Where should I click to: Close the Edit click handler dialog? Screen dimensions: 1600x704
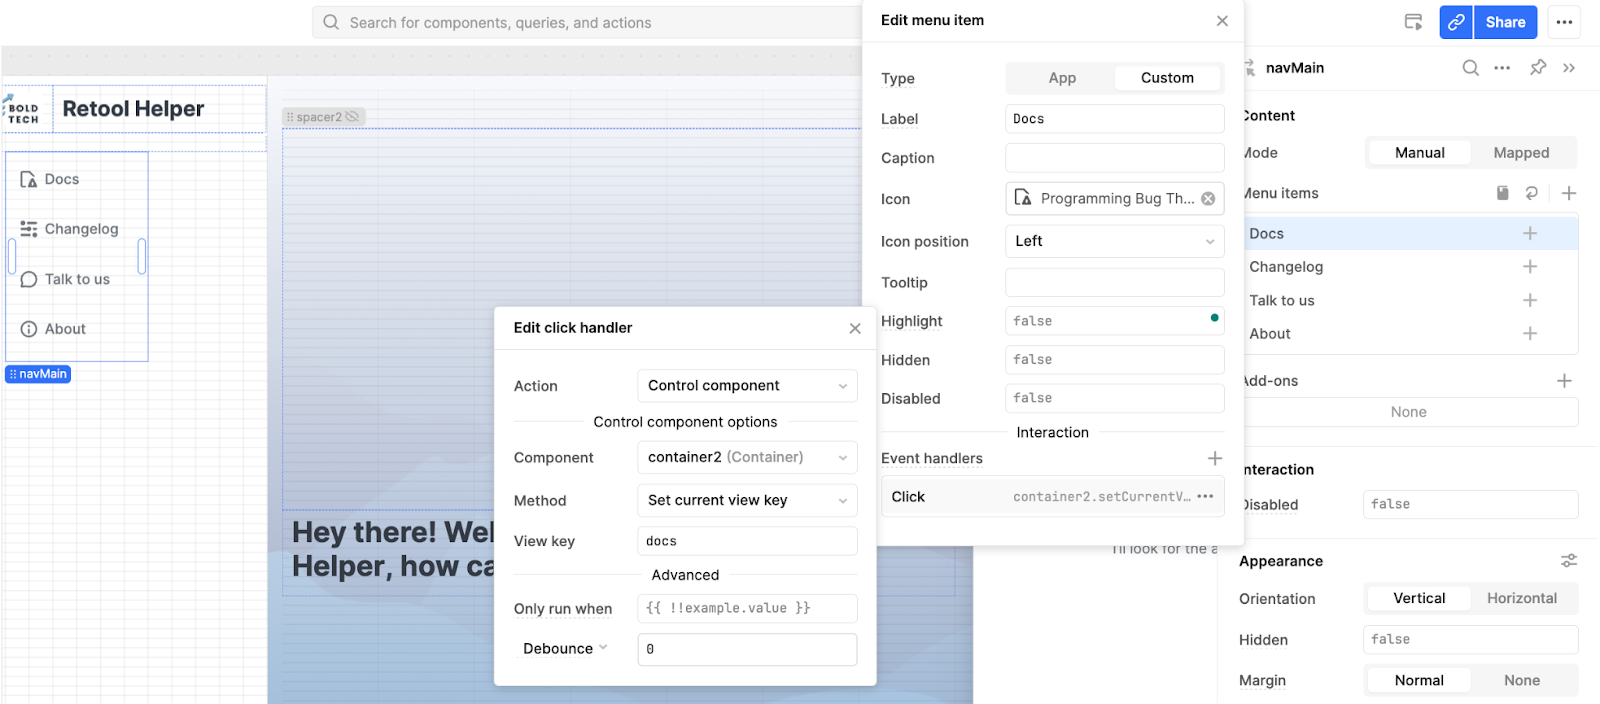point(855,328)
